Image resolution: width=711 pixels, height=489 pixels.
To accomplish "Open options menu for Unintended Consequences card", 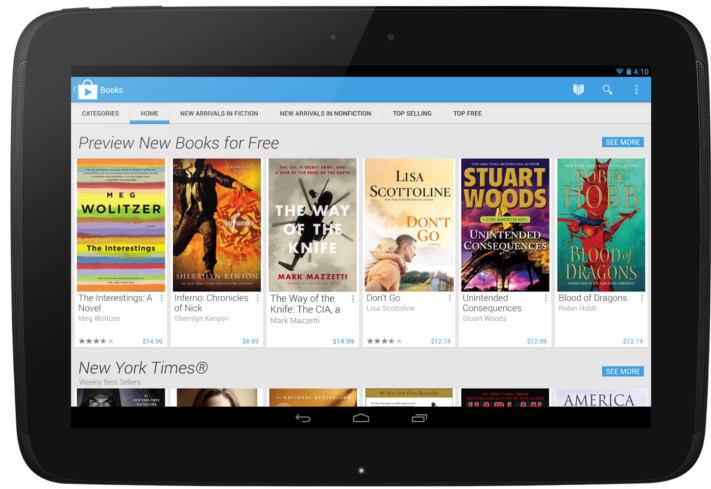I will (x=545, y=298).
